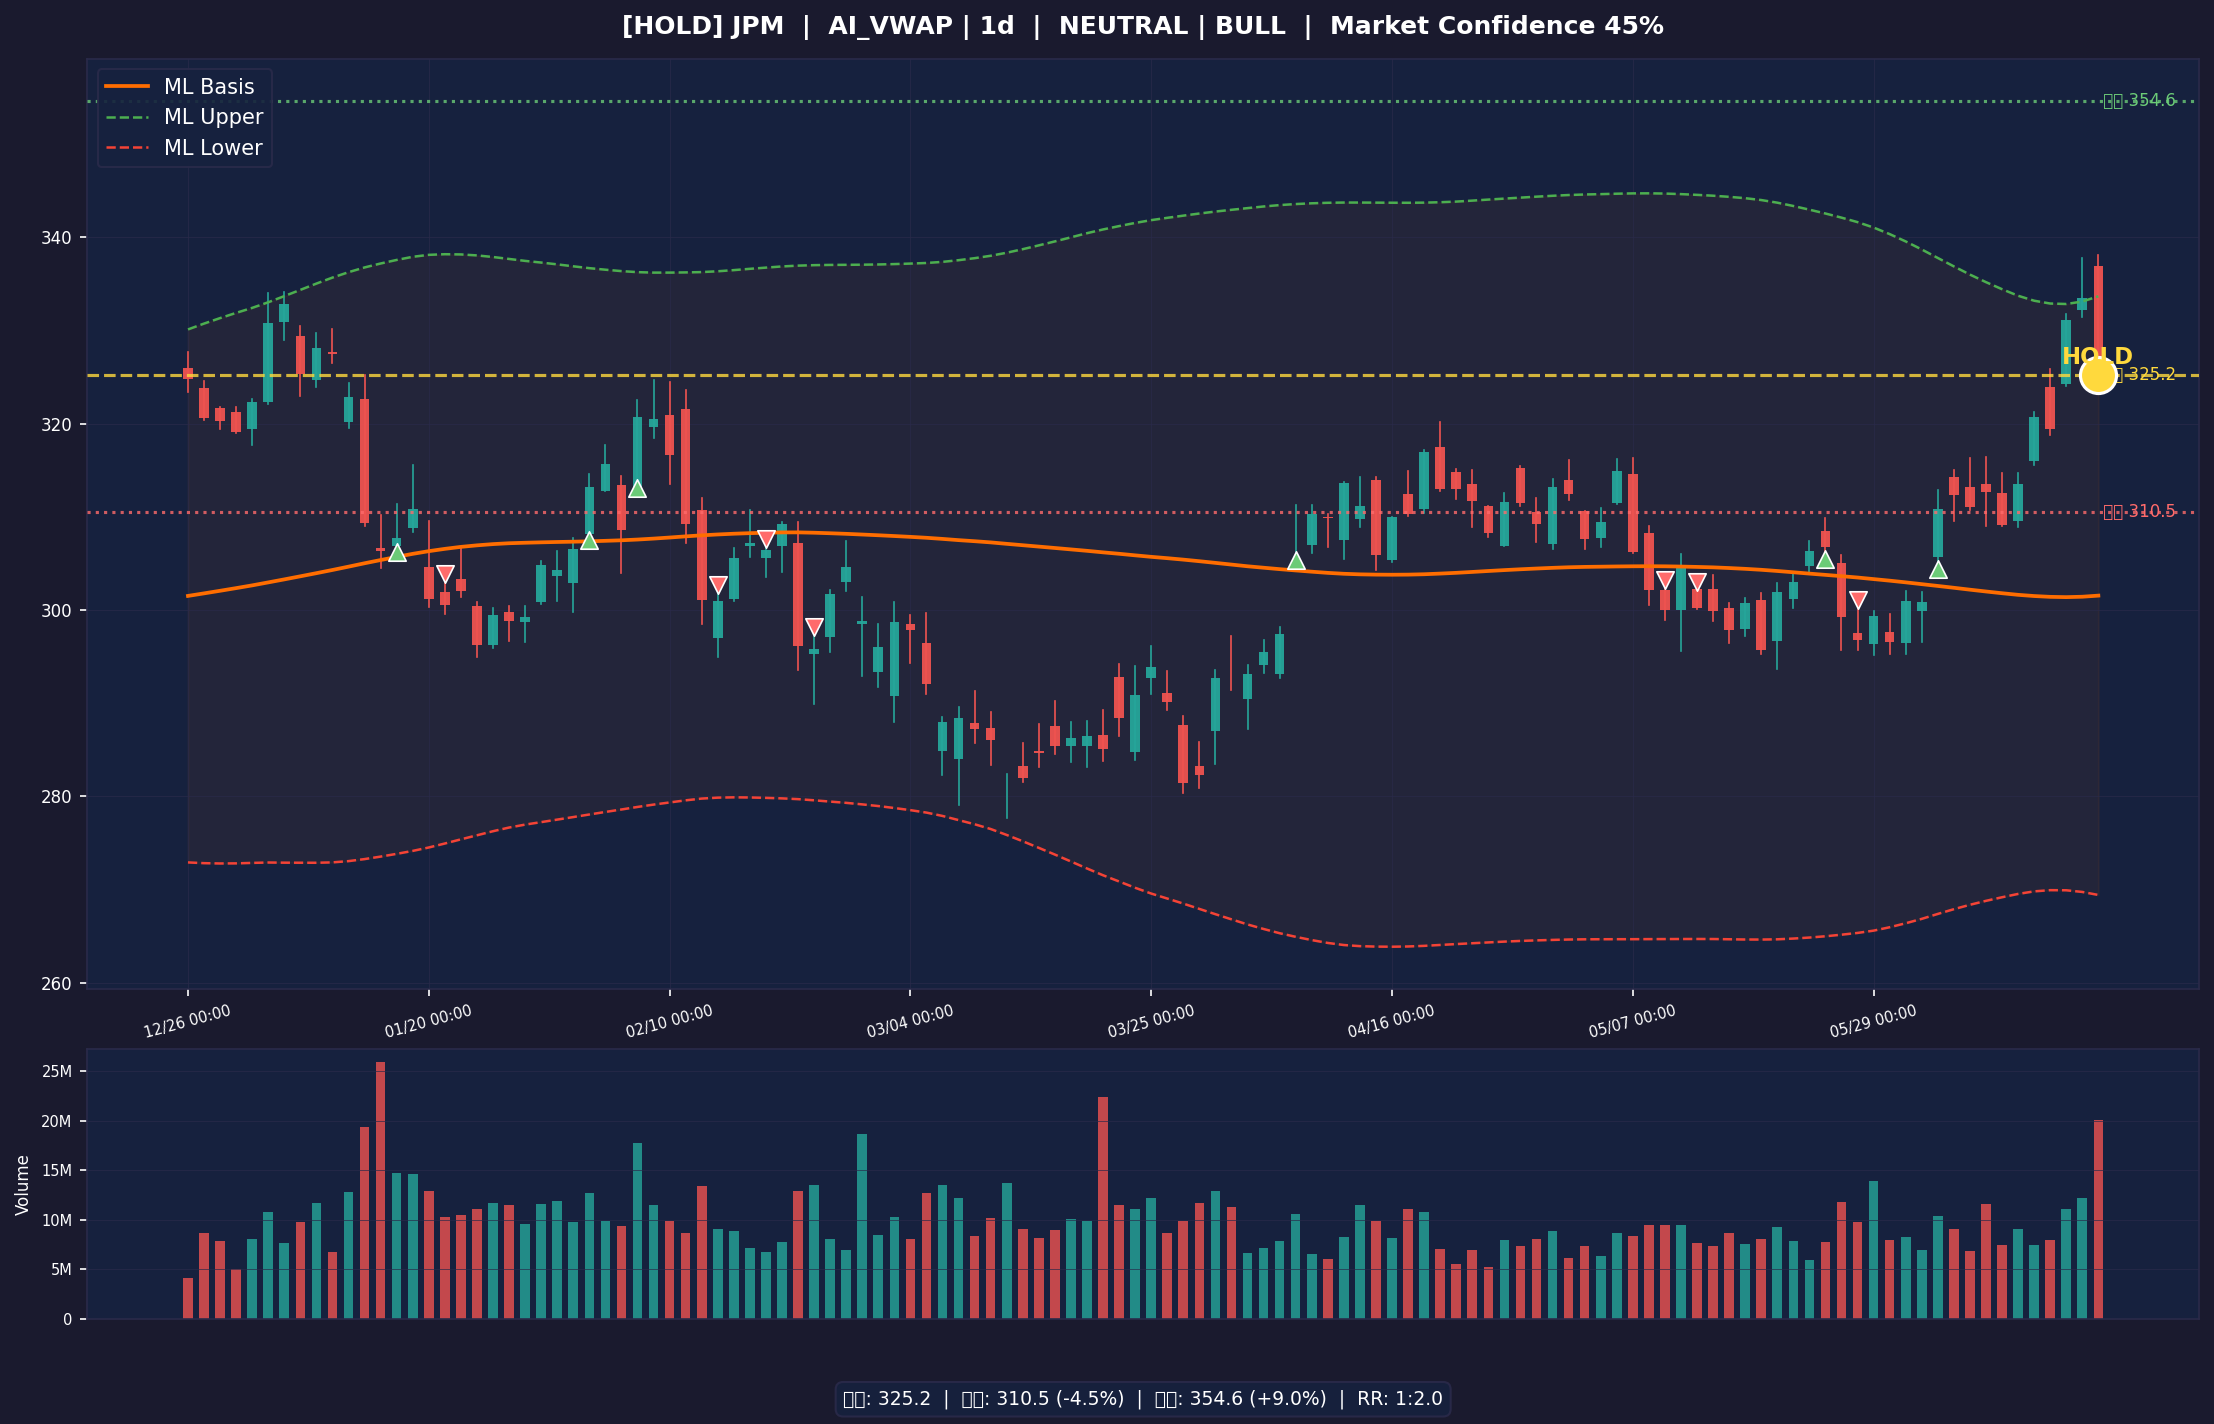Viewport: 2214px width, 1424px height.
Task: Click the 15M volume axis tick
Action: (57, 1171)
